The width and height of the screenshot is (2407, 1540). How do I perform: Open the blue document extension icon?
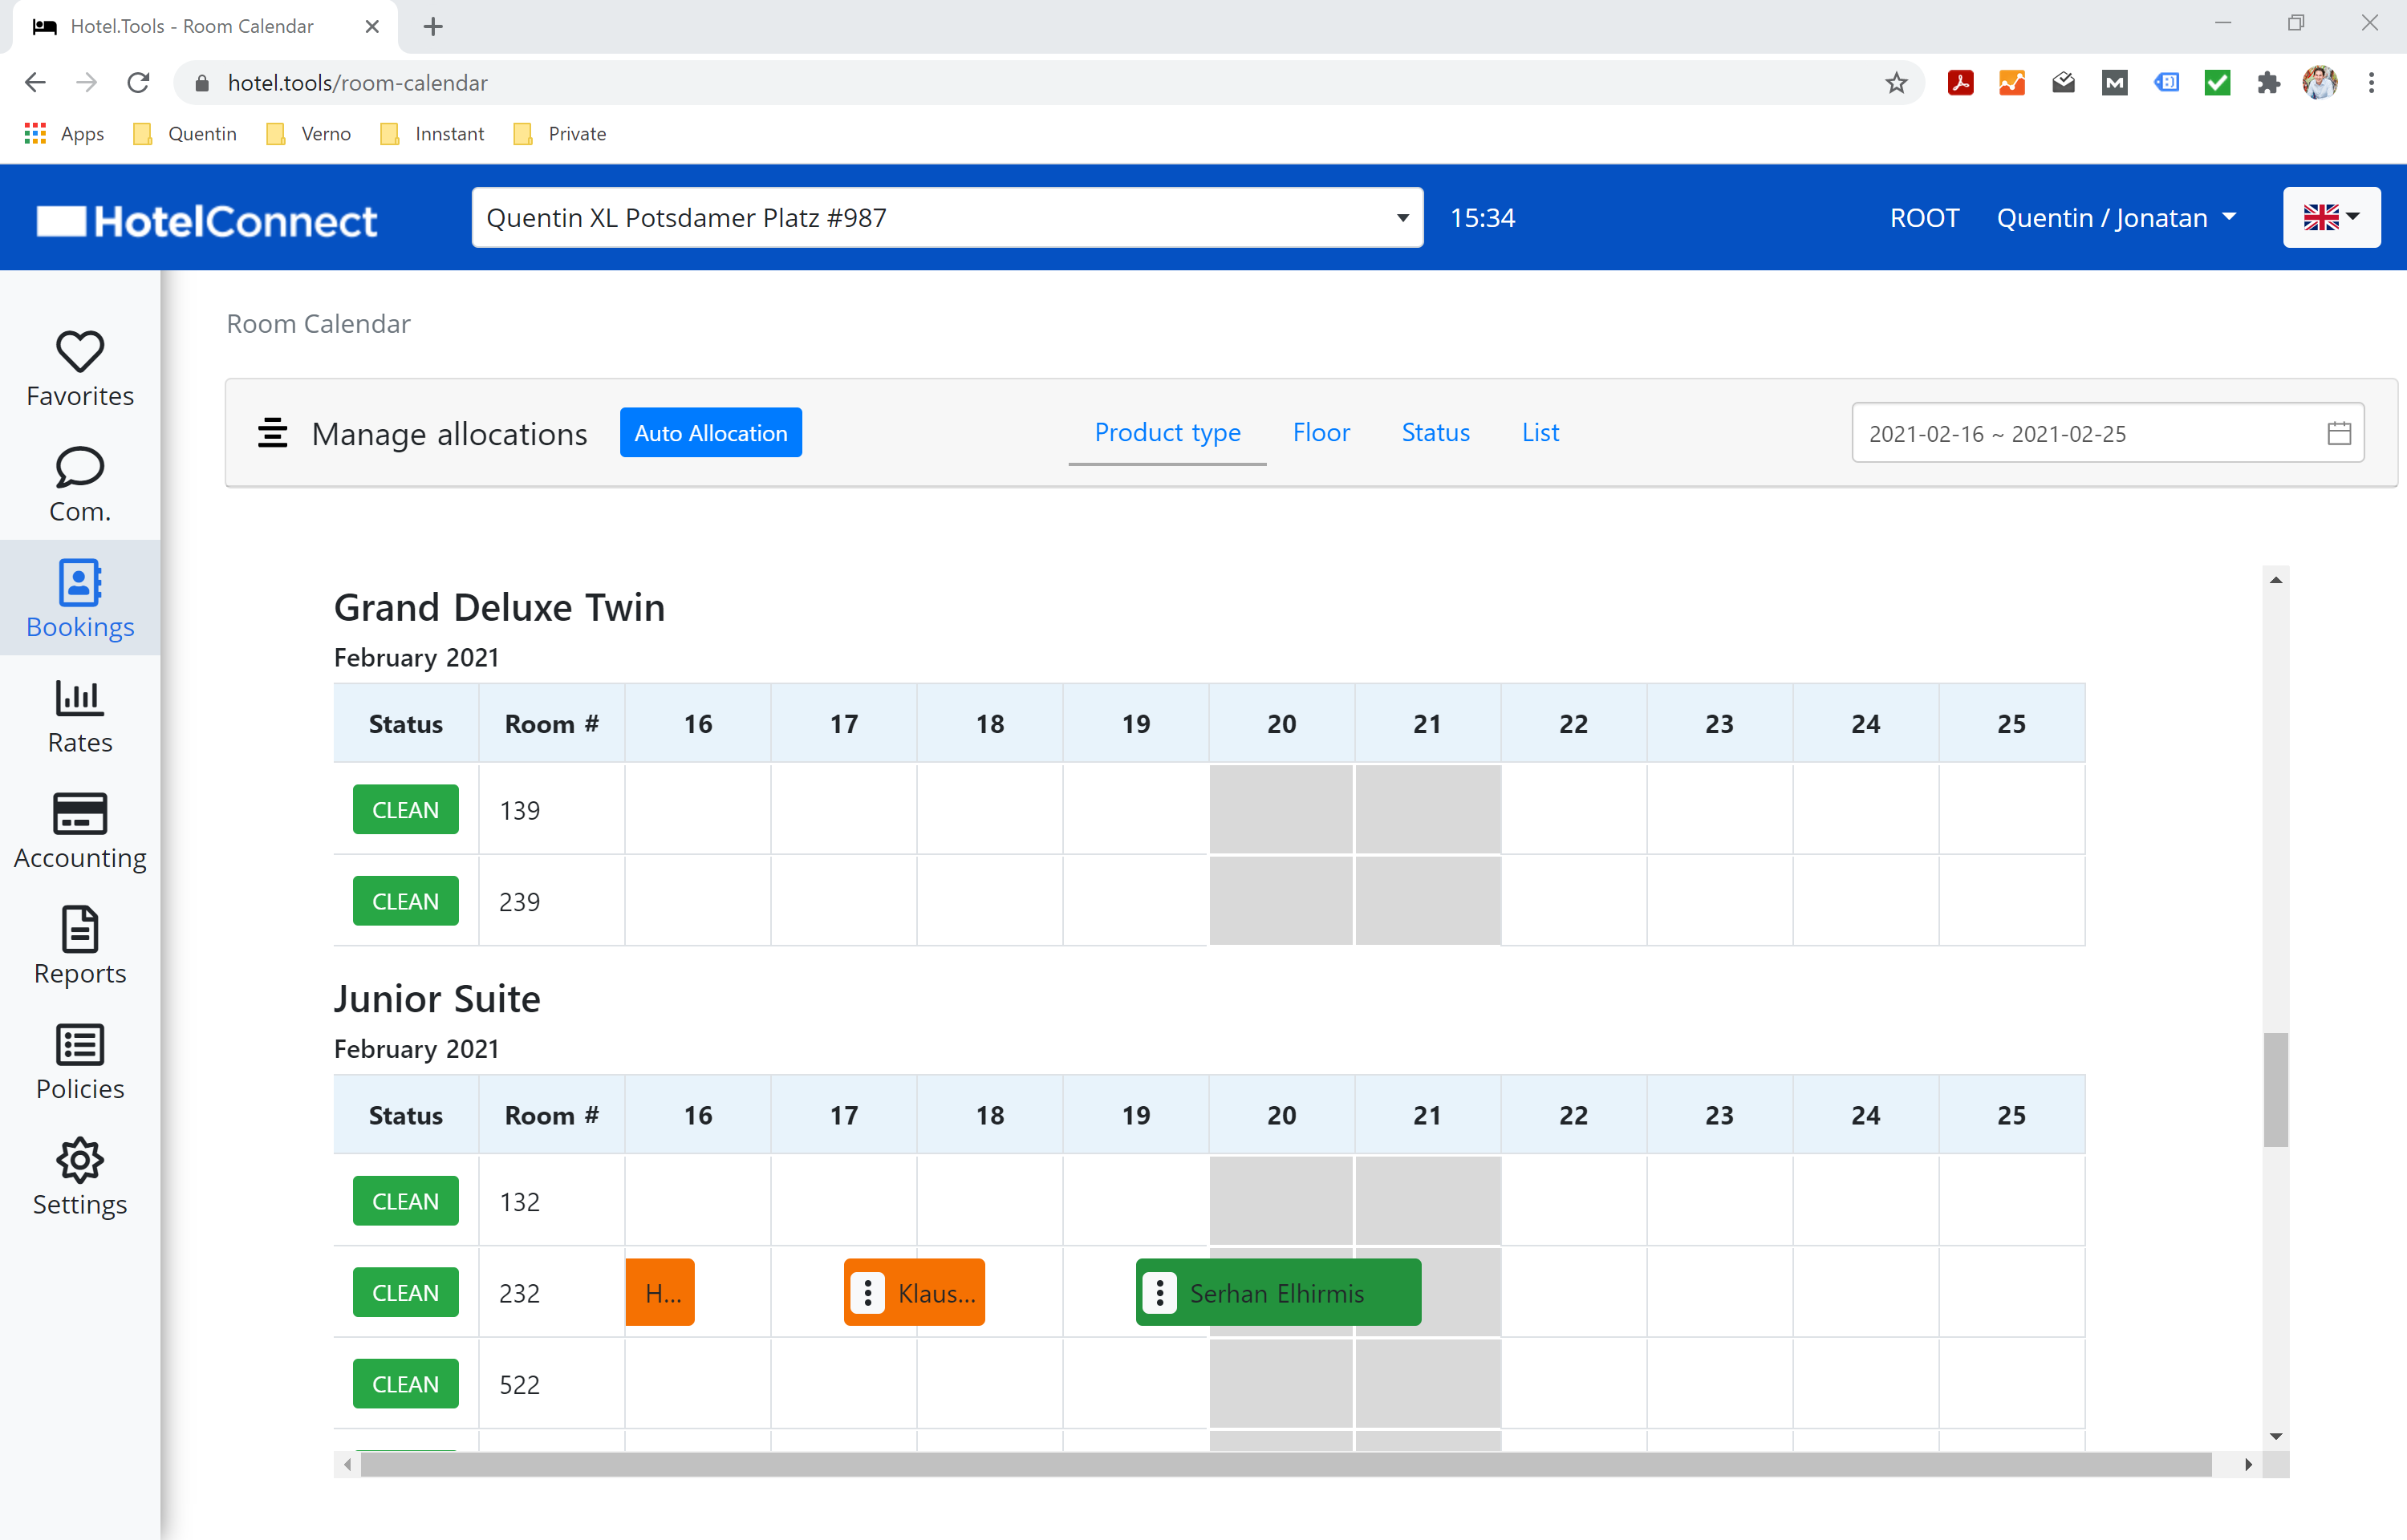point(2166,83)
